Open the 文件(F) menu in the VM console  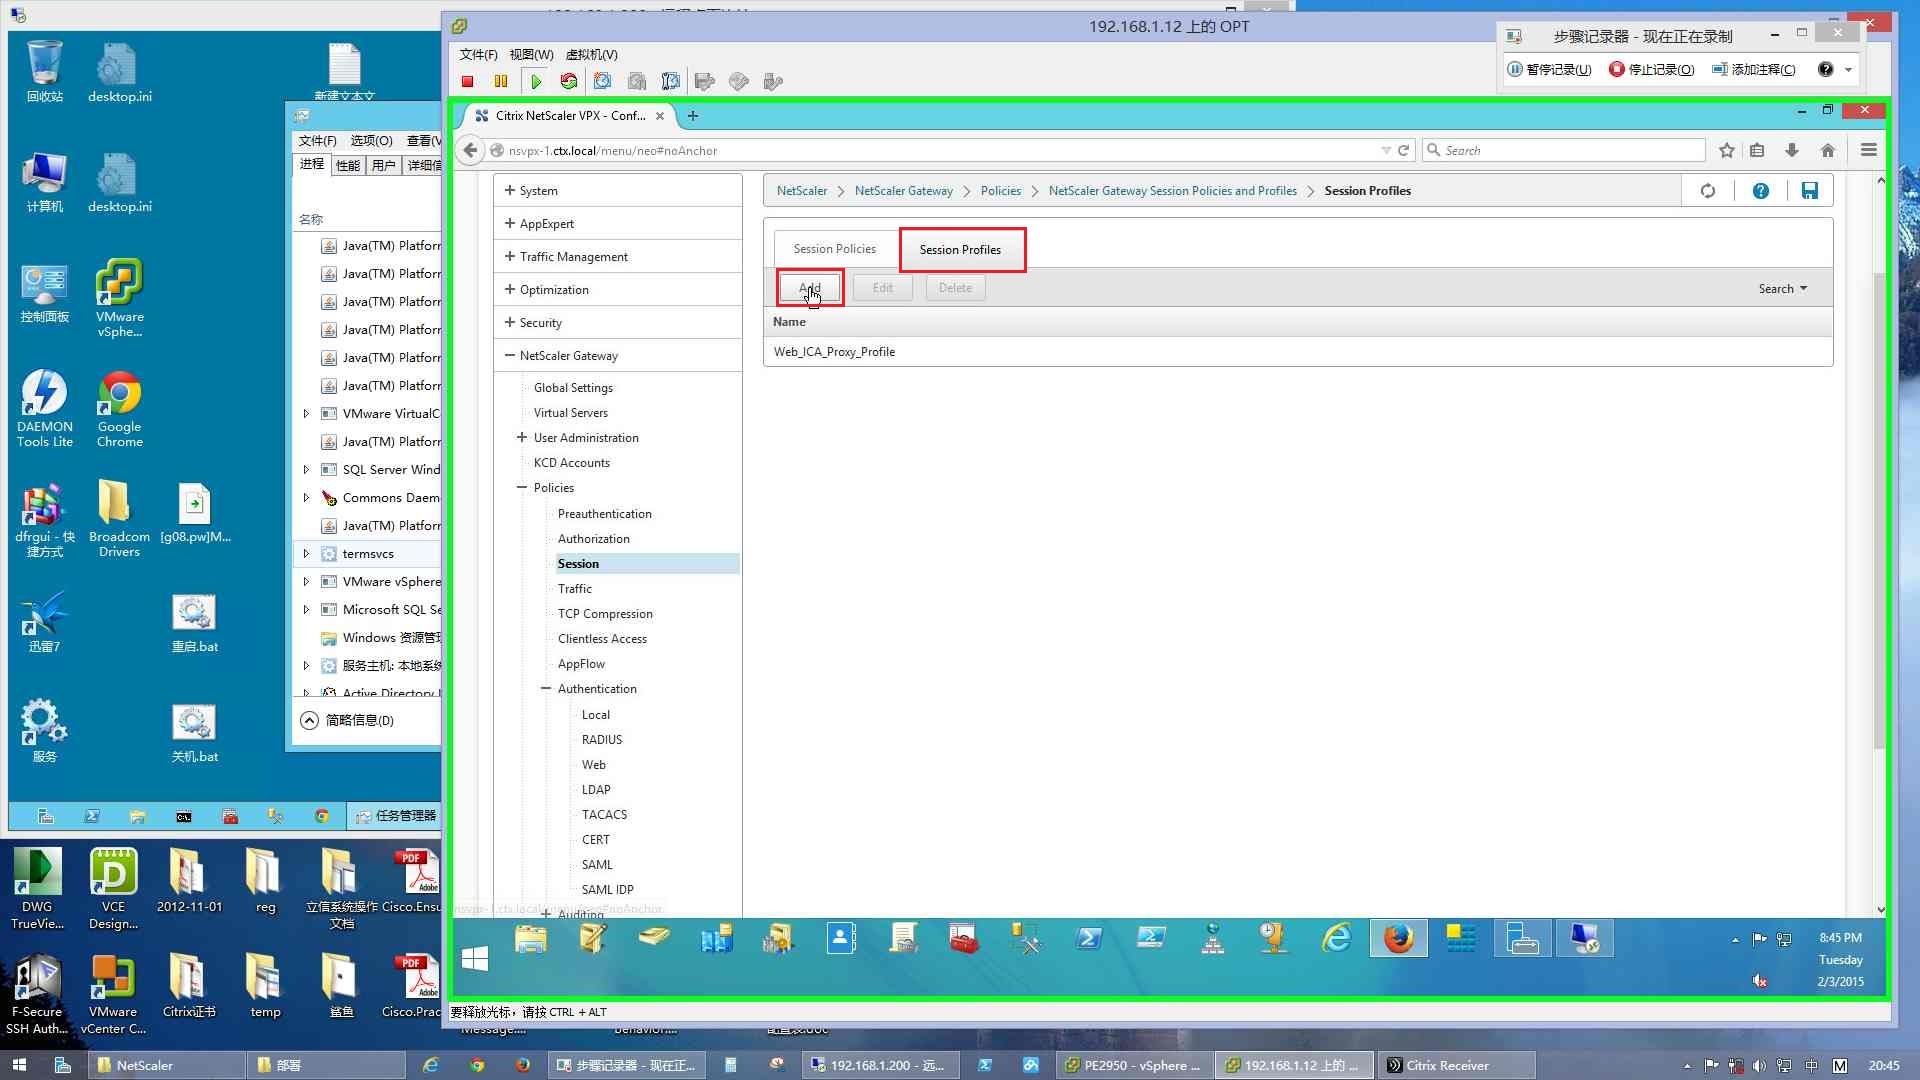(x=478, y=55)
